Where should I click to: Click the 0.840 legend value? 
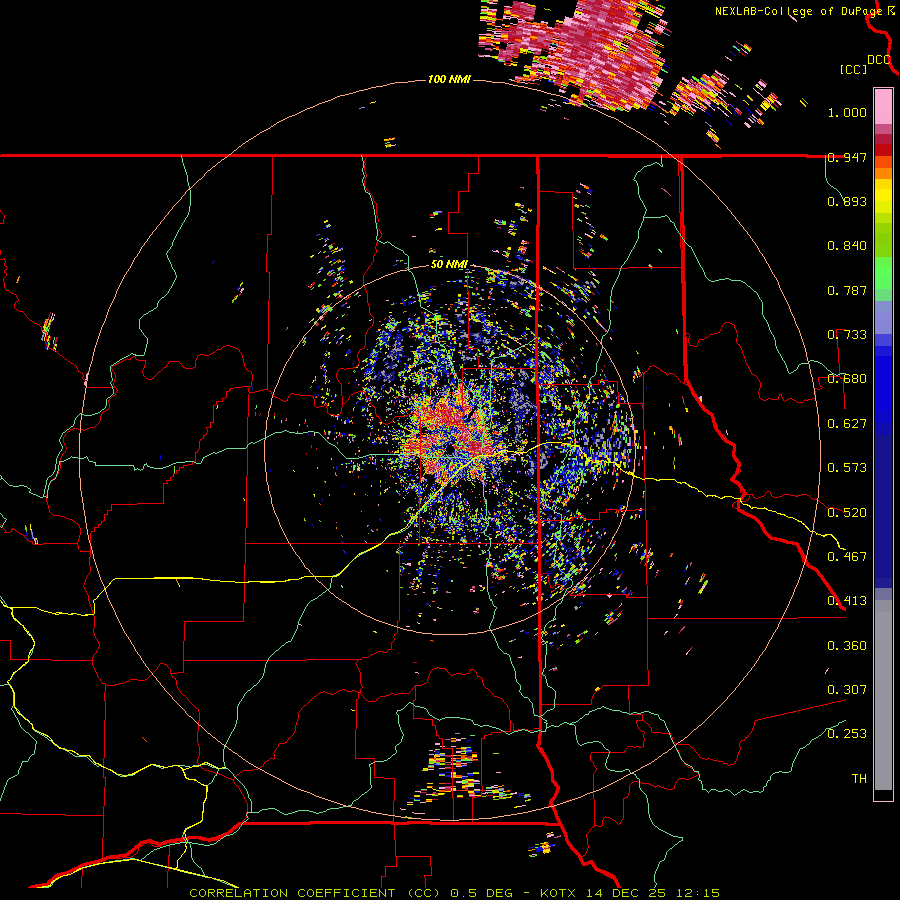coord(847,246)
